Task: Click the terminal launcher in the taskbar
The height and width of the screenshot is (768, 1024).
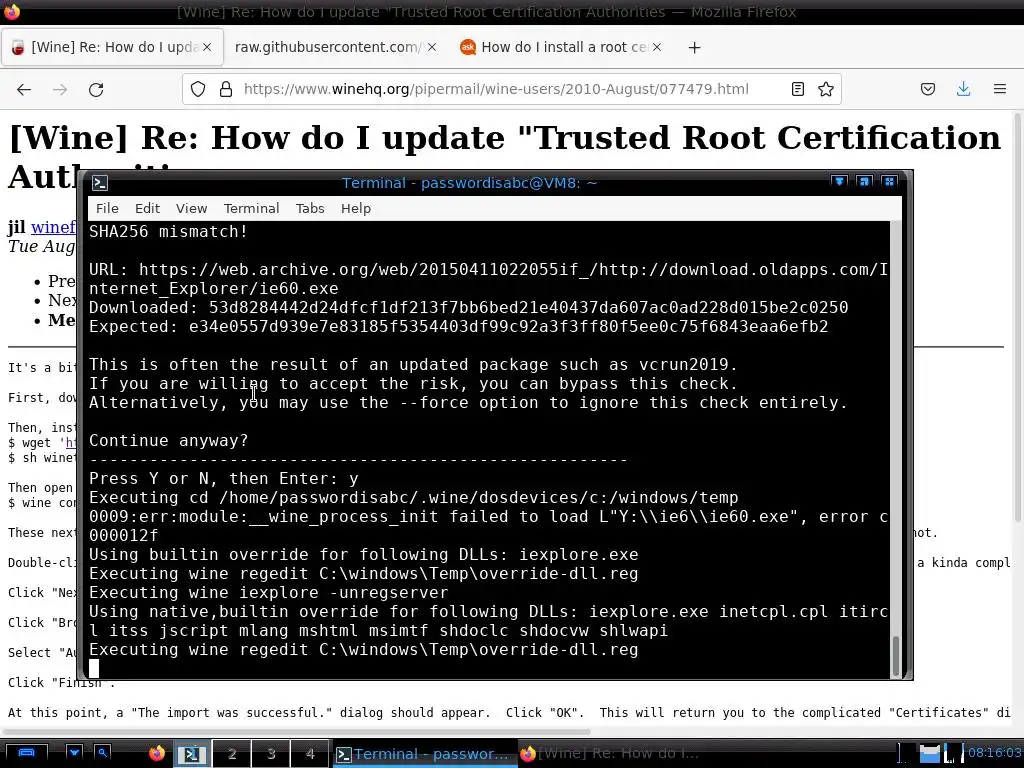Action: pyautogui.click(x=191, y=754)
